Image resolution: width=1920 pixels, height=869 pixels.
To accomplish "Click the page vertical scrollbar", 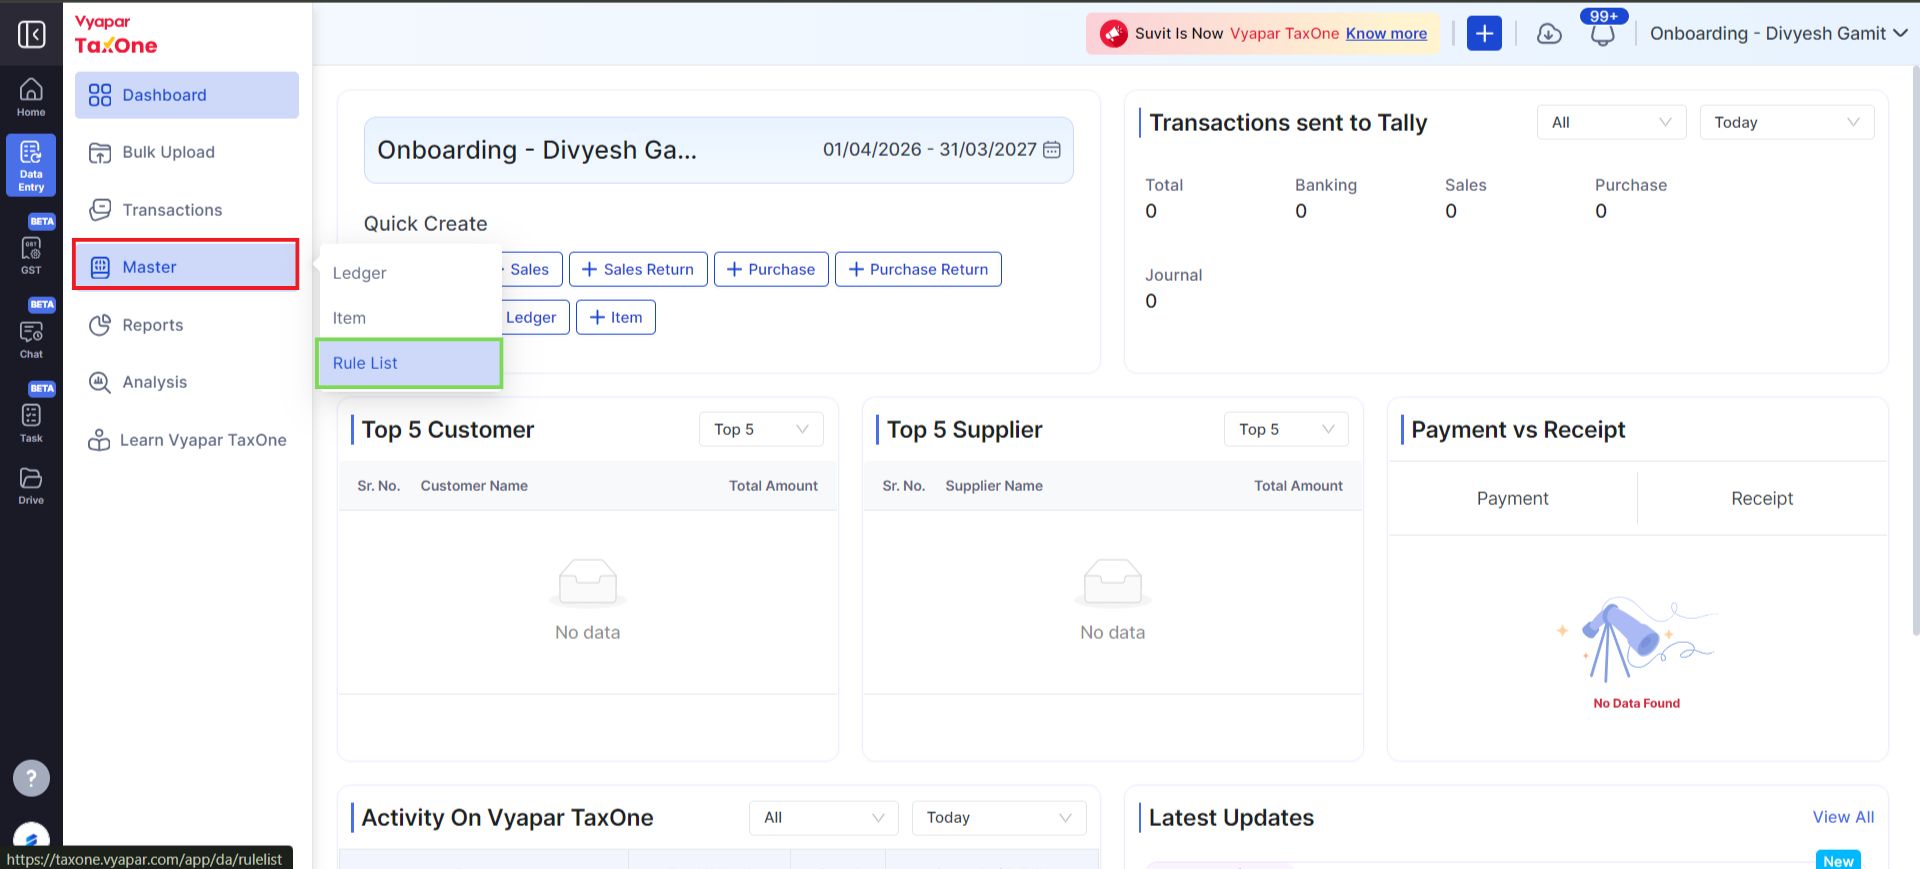I will click(x=1915, y=350).
